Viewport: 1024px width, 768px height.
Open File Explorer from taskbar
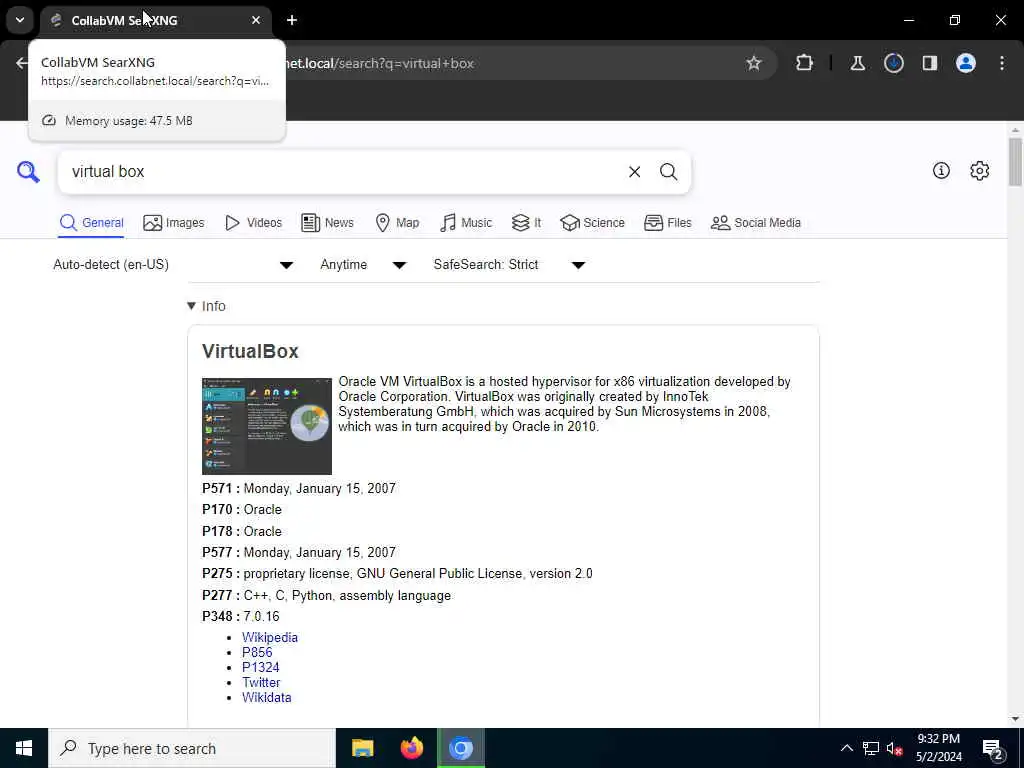(x=362, y=748)
